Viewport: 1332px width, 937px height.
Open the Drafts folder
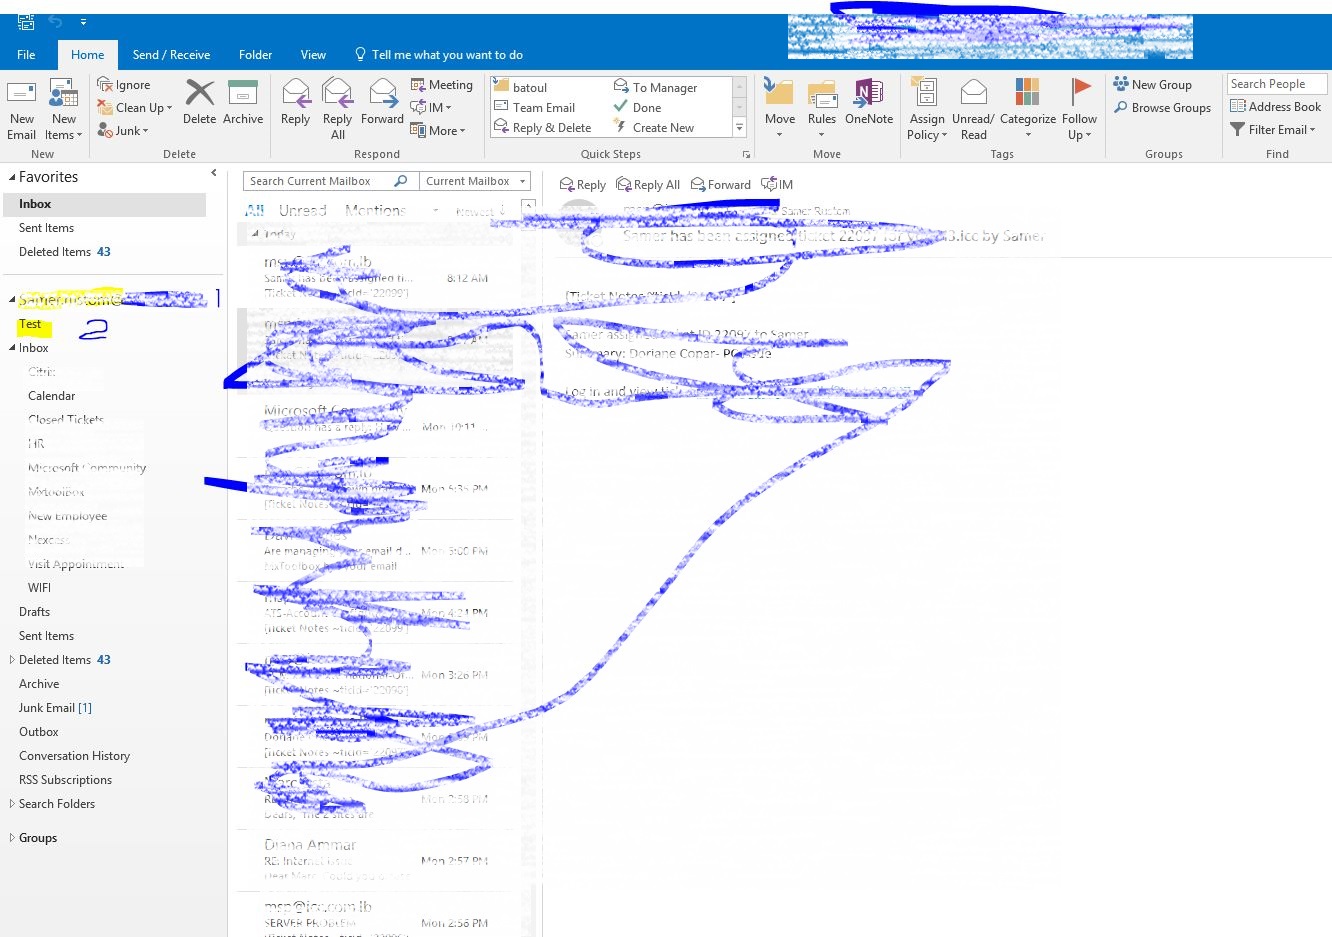tap(34, 611)
